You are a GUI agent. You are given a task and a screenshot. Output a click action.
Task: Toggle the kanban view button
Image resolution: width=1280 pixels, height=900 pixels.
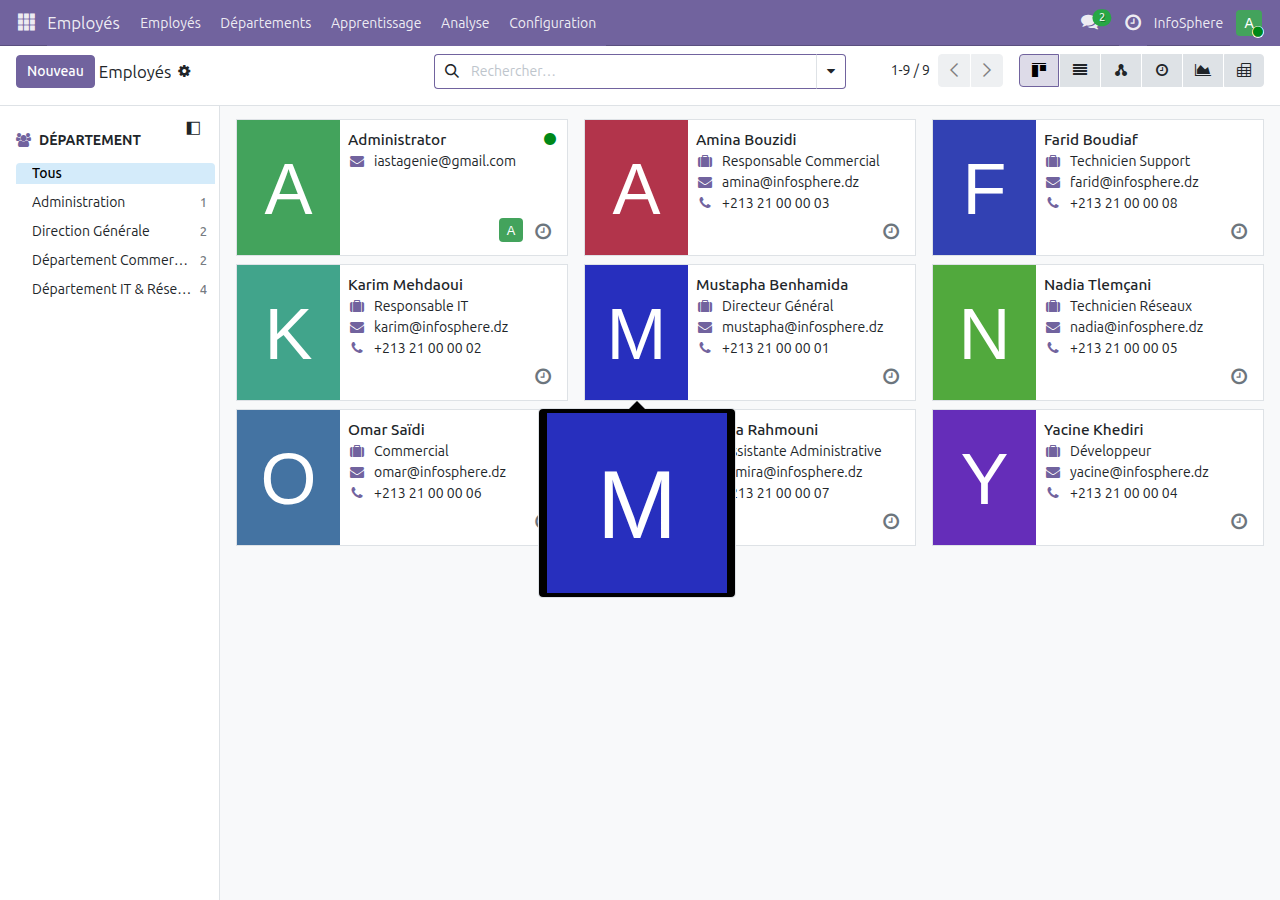(x=1038, y=70)
